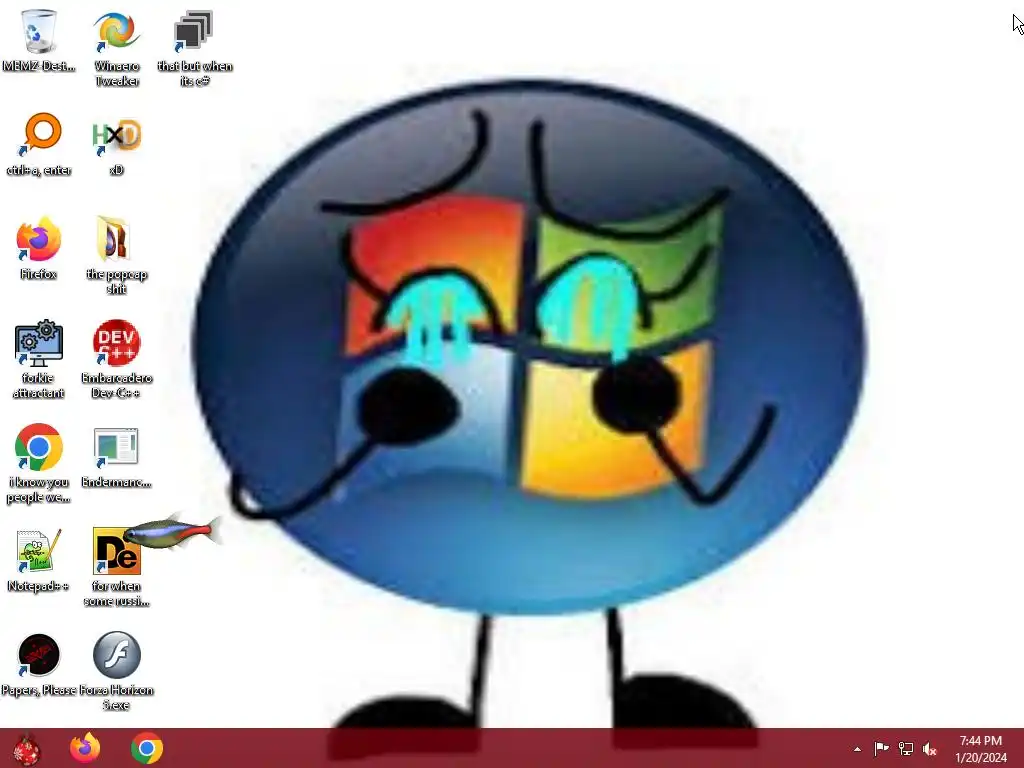Screen dimensions: 1024x768
Task: Open network status tray icon
Action: (906, 748)
